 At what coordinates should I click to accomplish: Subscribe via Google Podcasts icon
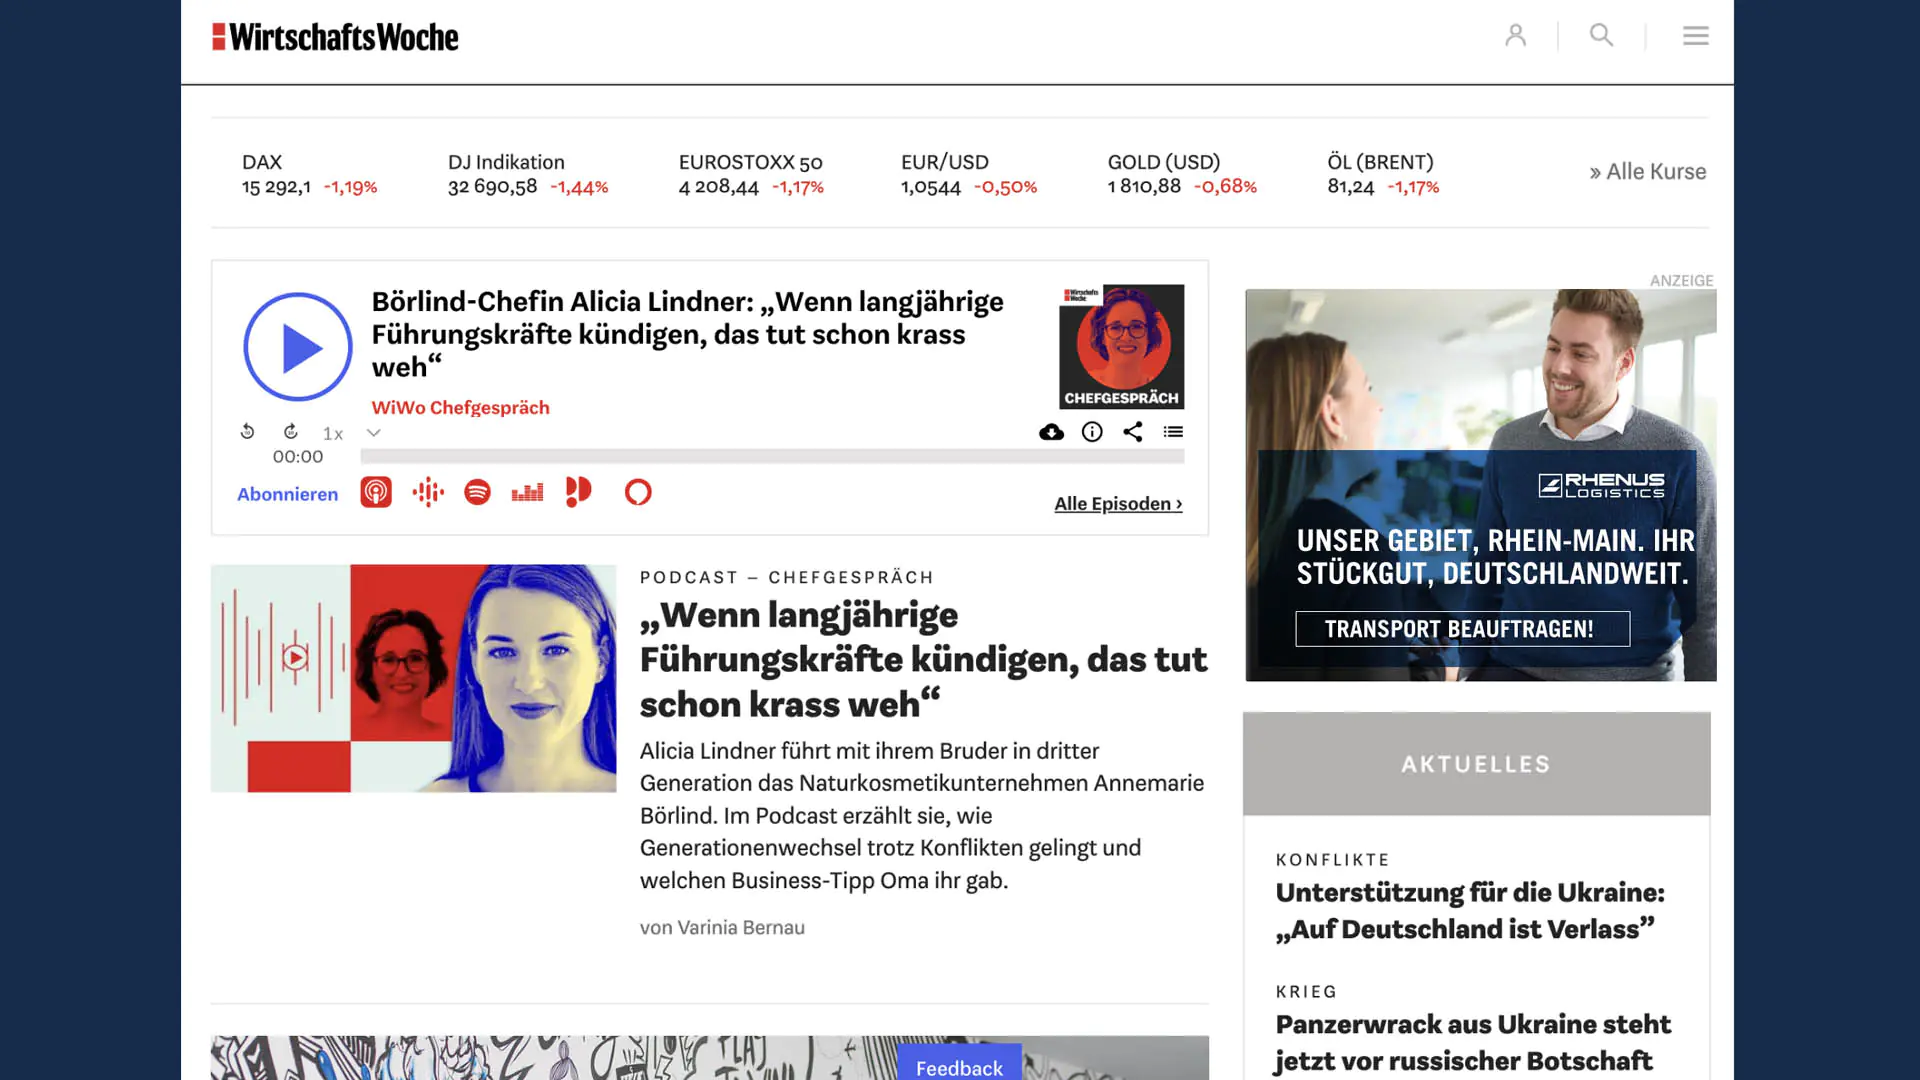(428, 492)
